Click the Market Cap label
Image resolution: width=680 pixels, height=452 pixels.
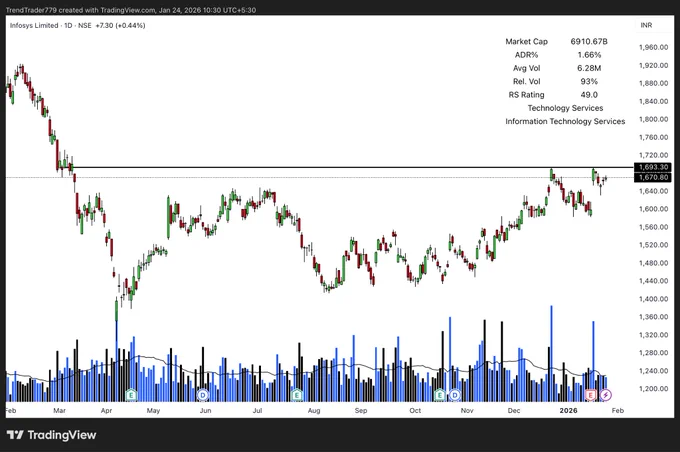pyautogui.click(x=526, y=42)
